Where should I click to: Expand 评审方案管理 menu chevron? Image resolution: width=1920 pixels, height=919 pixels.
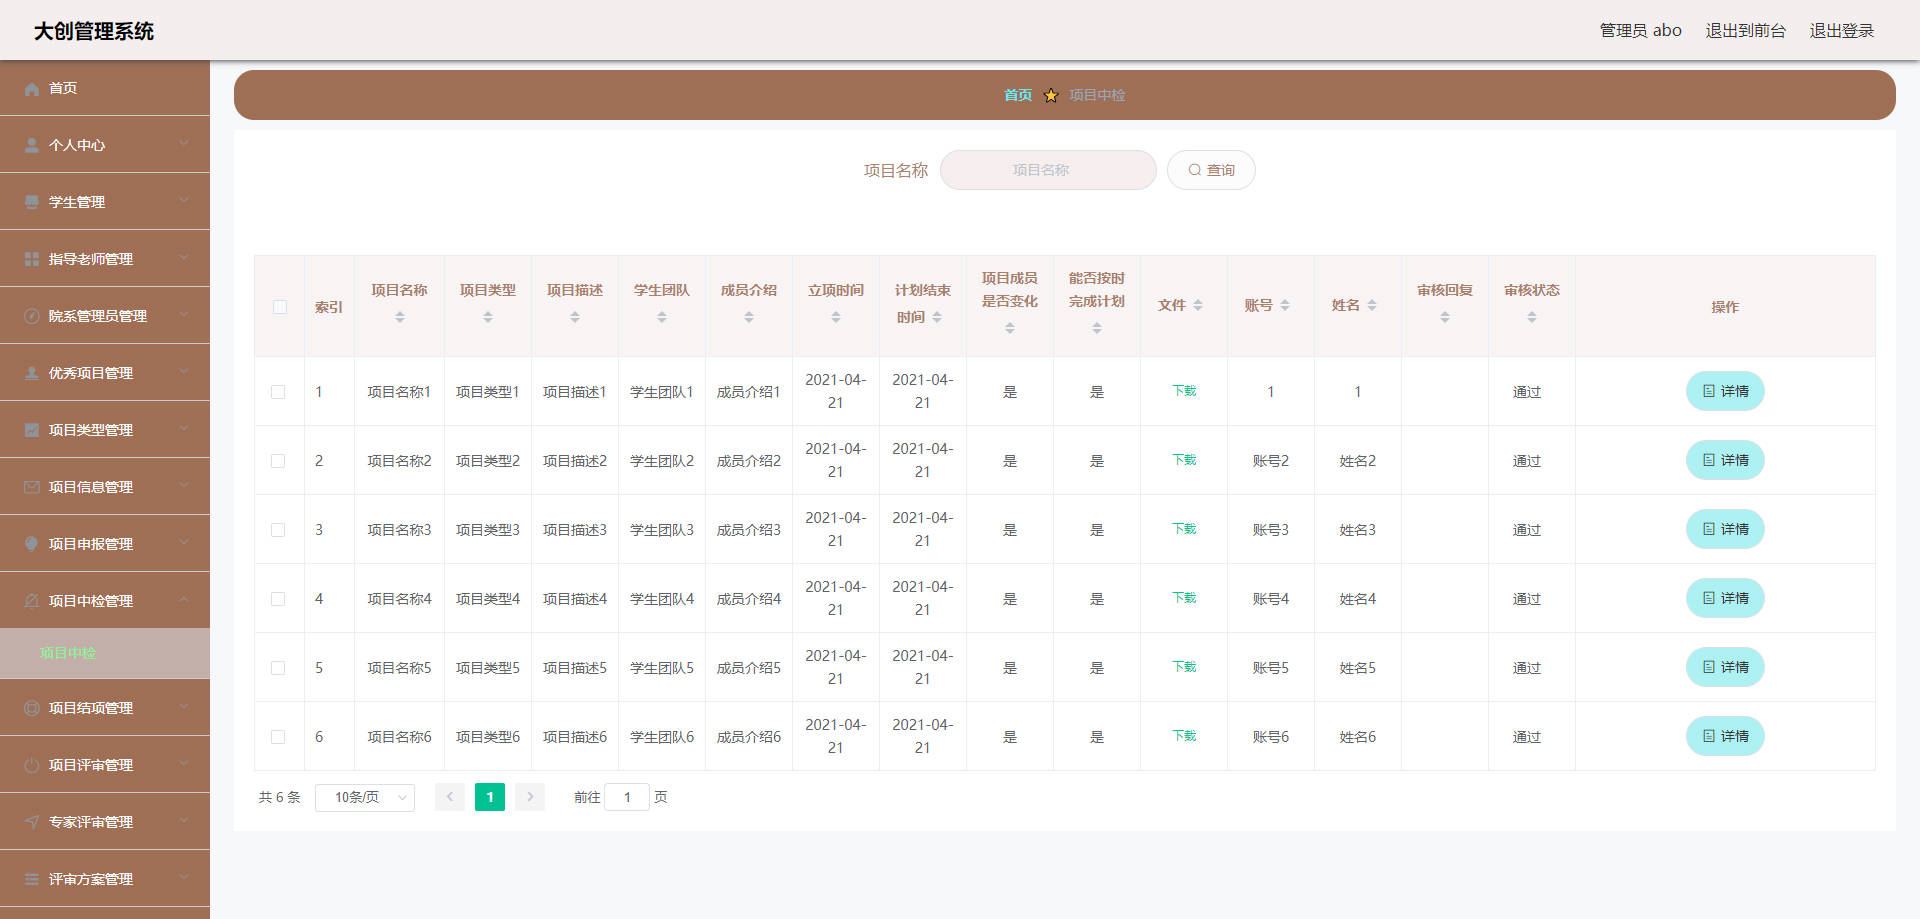click(184, 879)
